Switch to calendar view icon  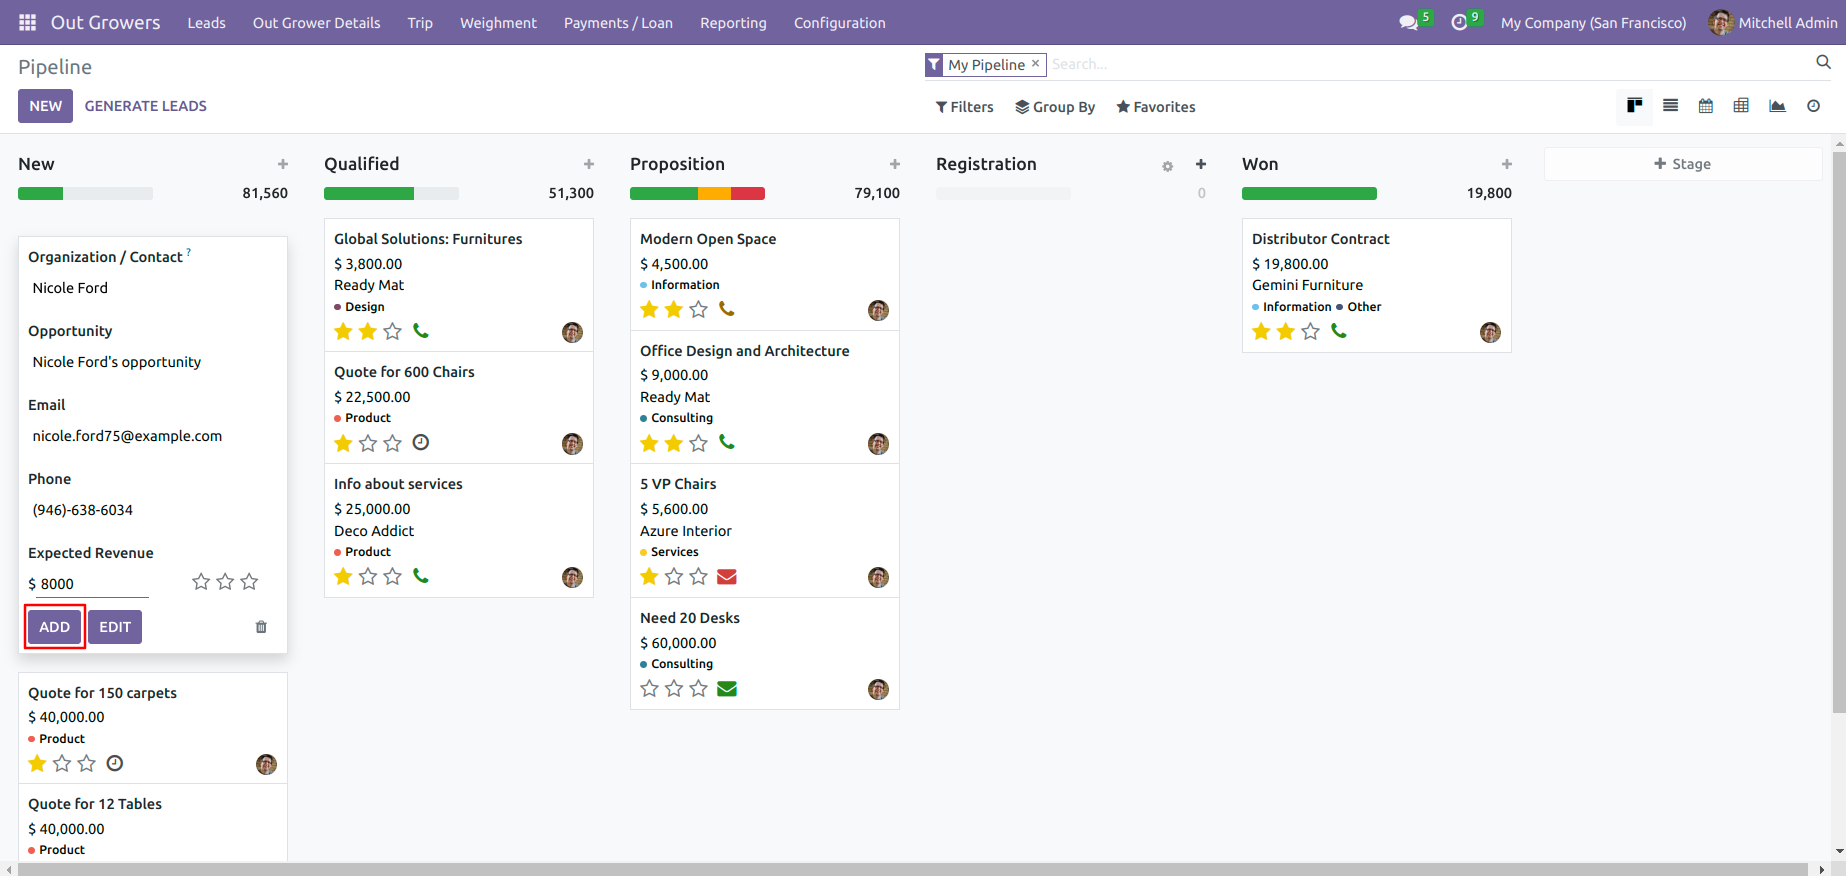point(1706,106)
